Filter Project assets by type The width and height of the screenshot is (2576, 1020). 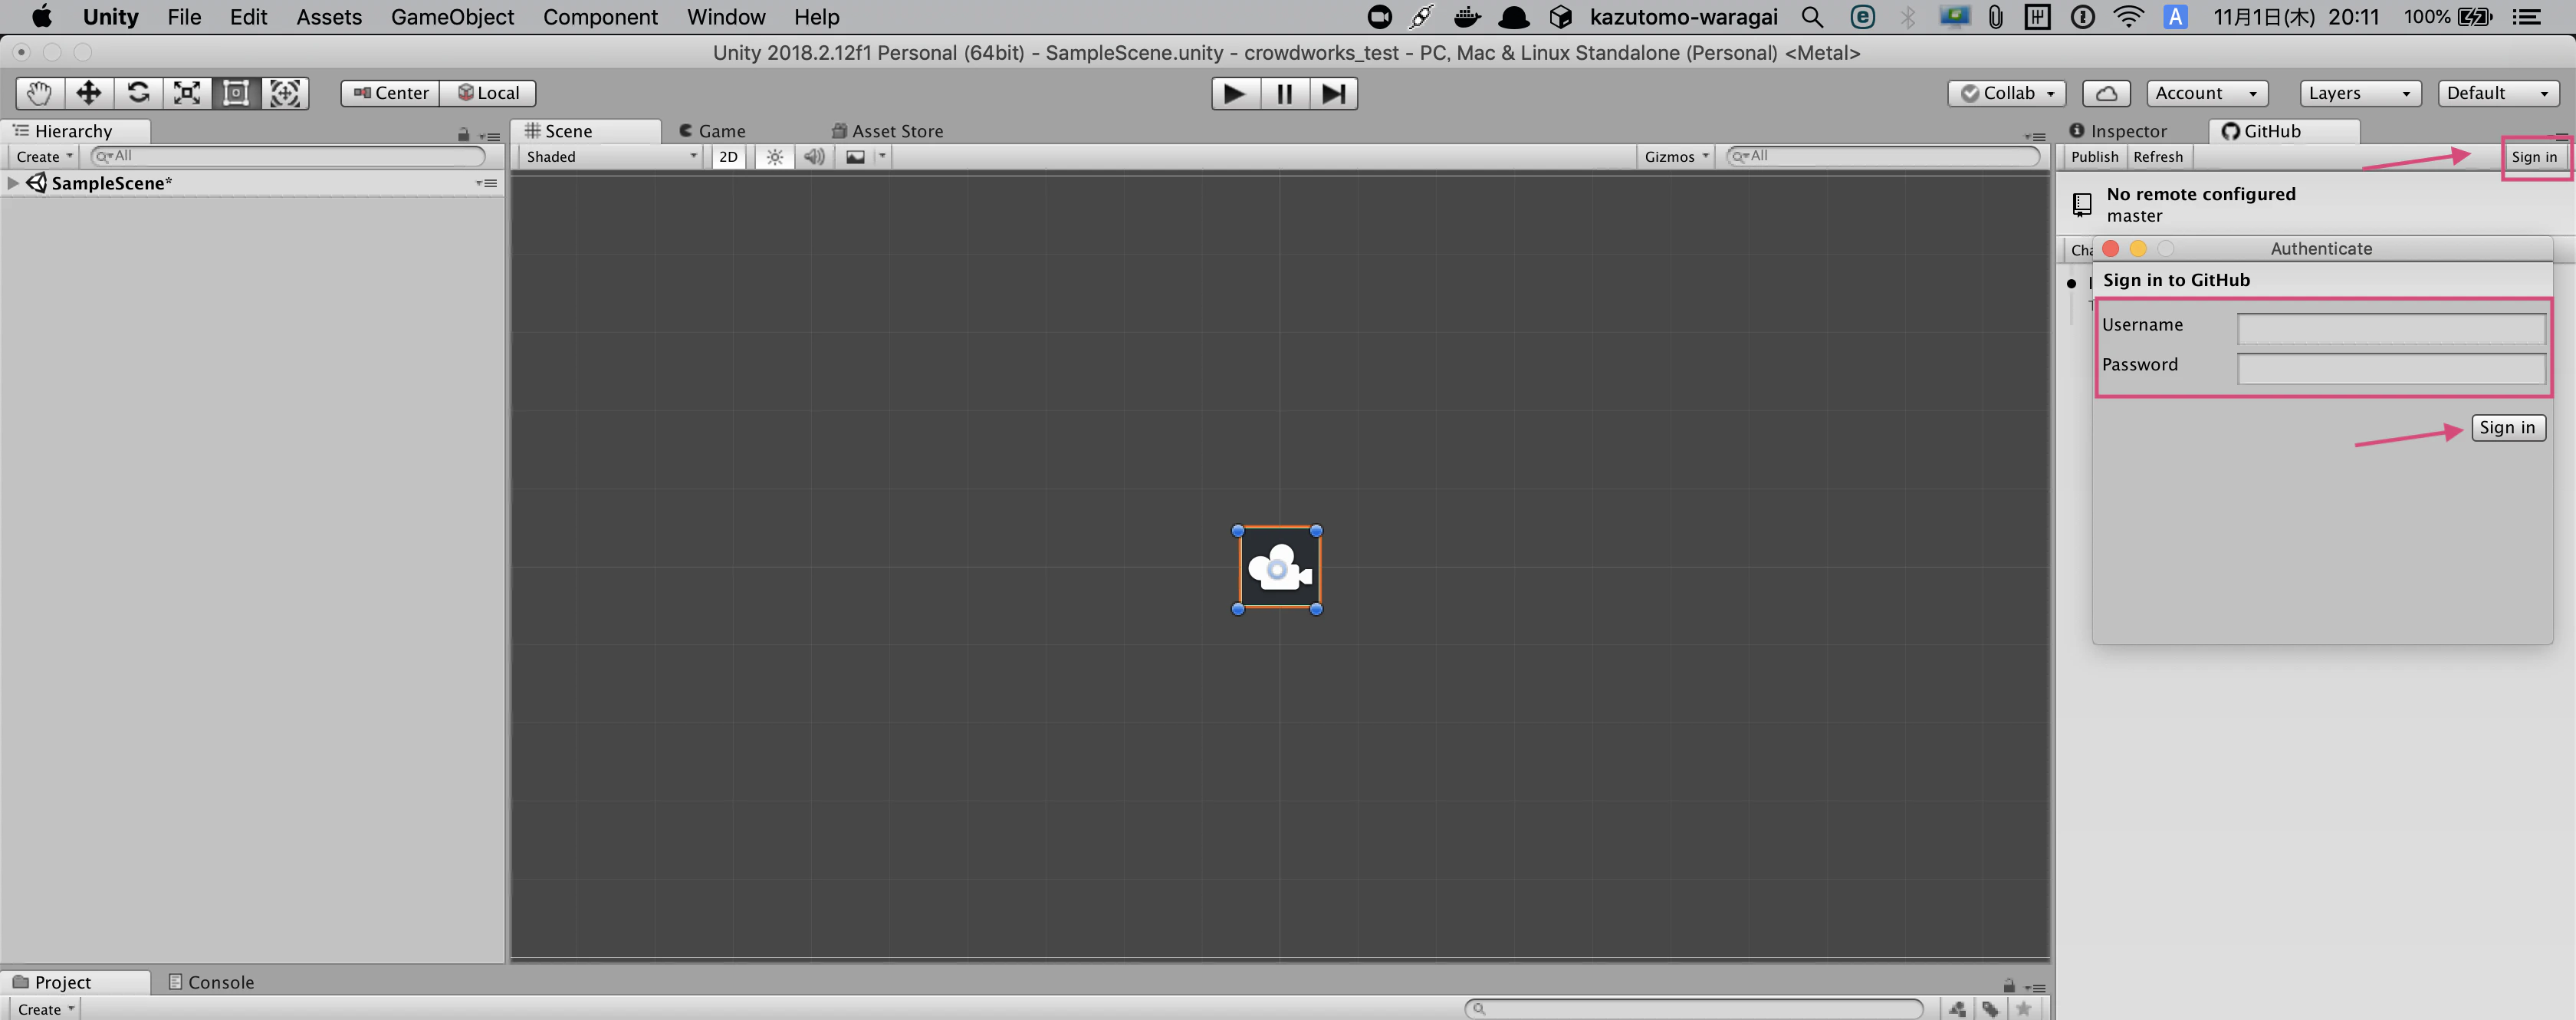click(x=1958, y=1009)
